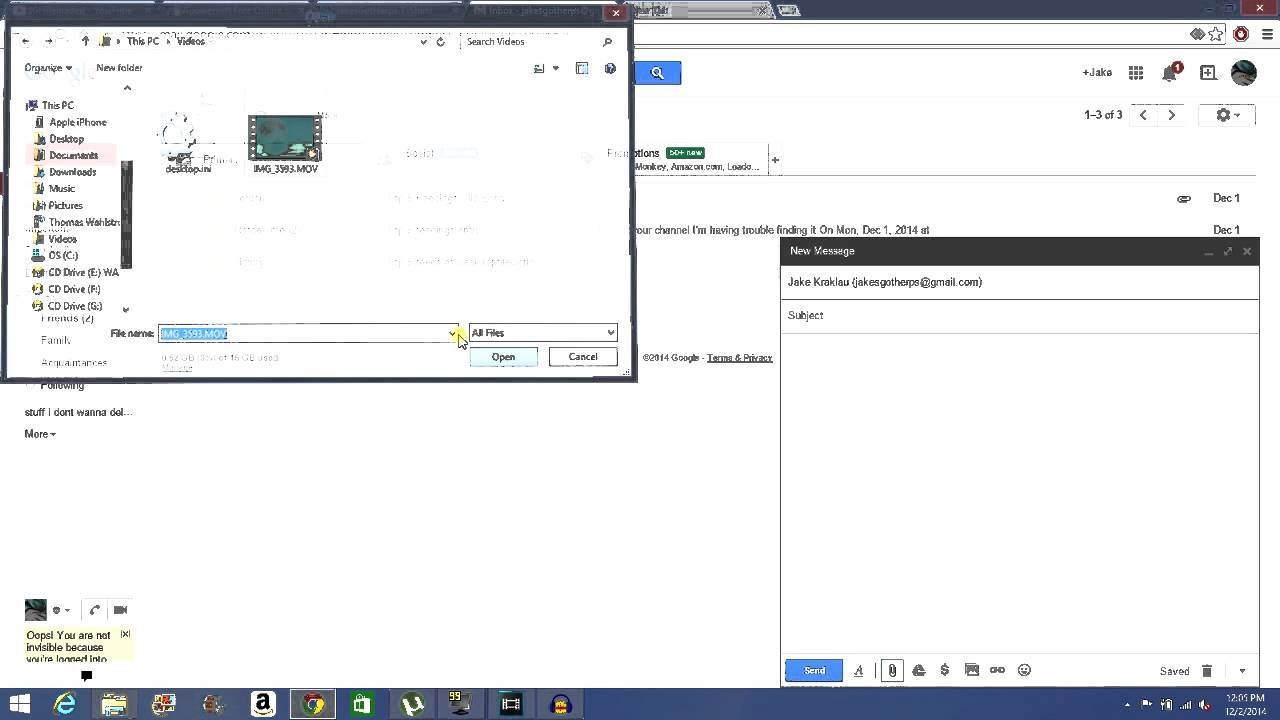Viewport: 1280px width, 720px height.
Task: Select CD Drive (F:) in navigation pane
Action: point(73,289)
